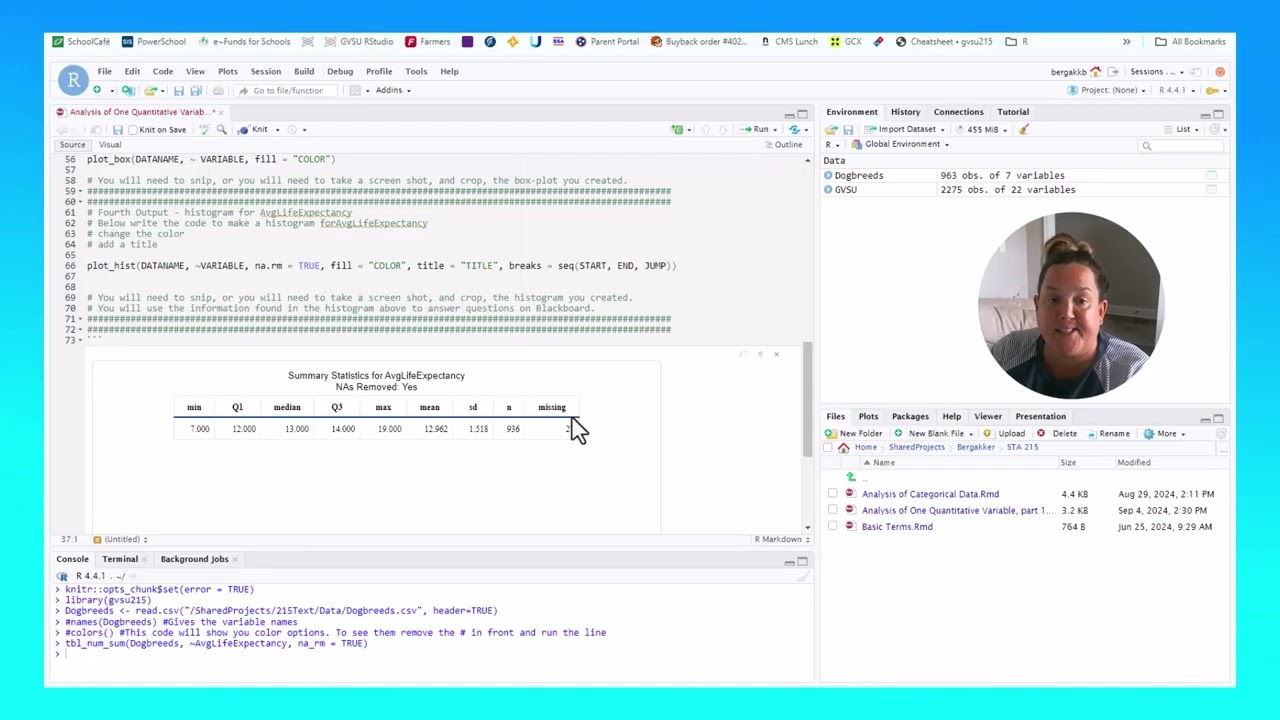
Task: Click the save workspace icon in Environment
Action: pos(848,129)
